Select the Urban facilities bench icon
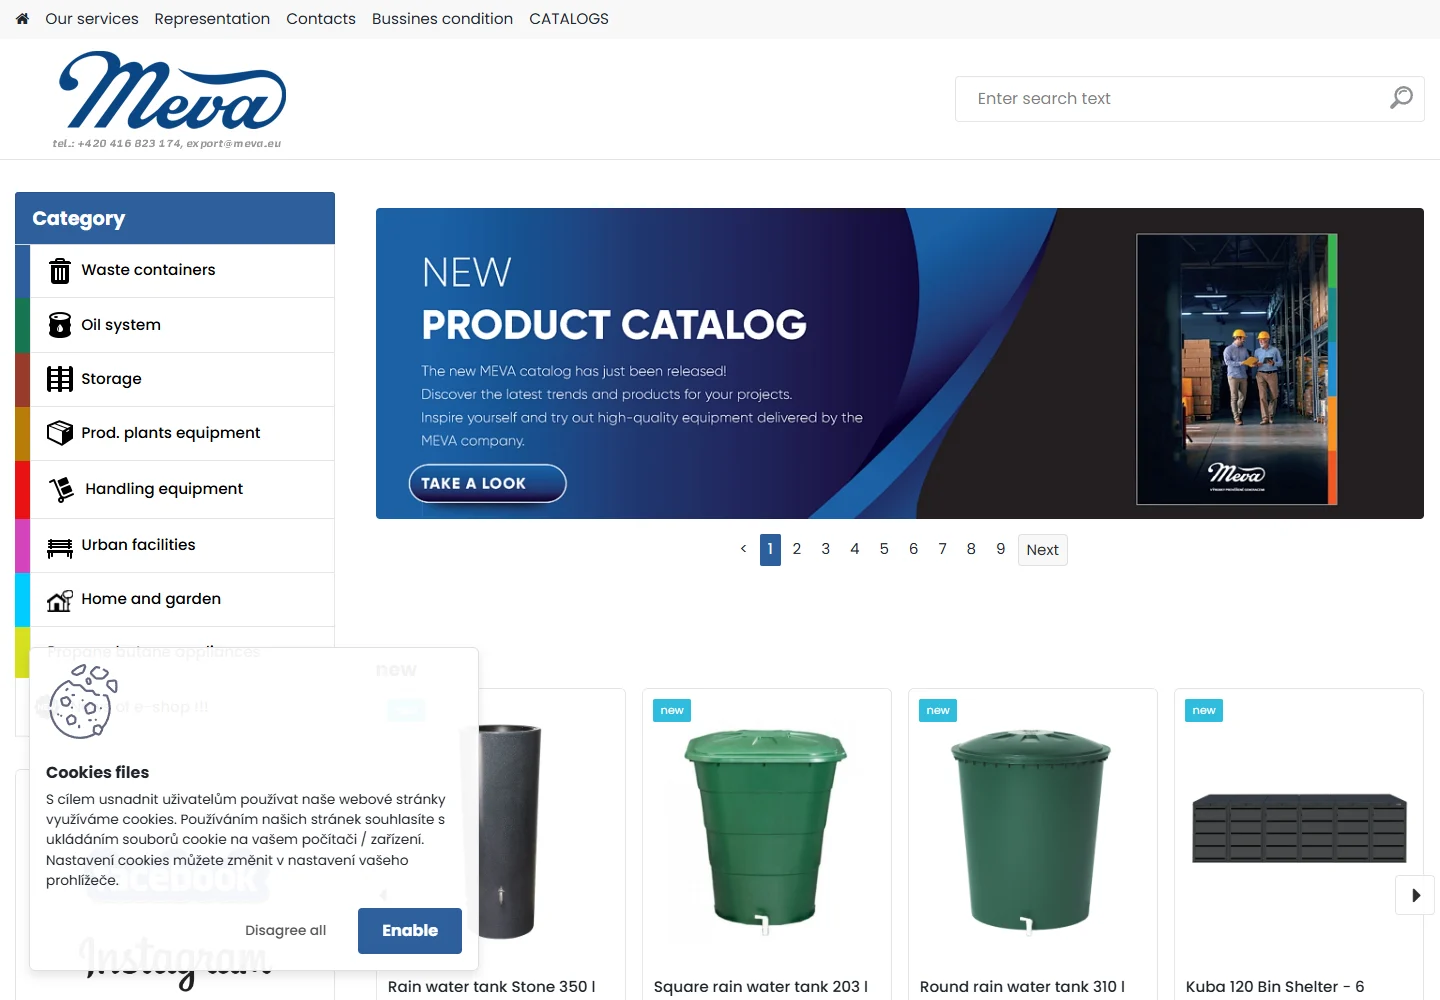Viewport: 1440px width, 1000px height. [60, 546]
